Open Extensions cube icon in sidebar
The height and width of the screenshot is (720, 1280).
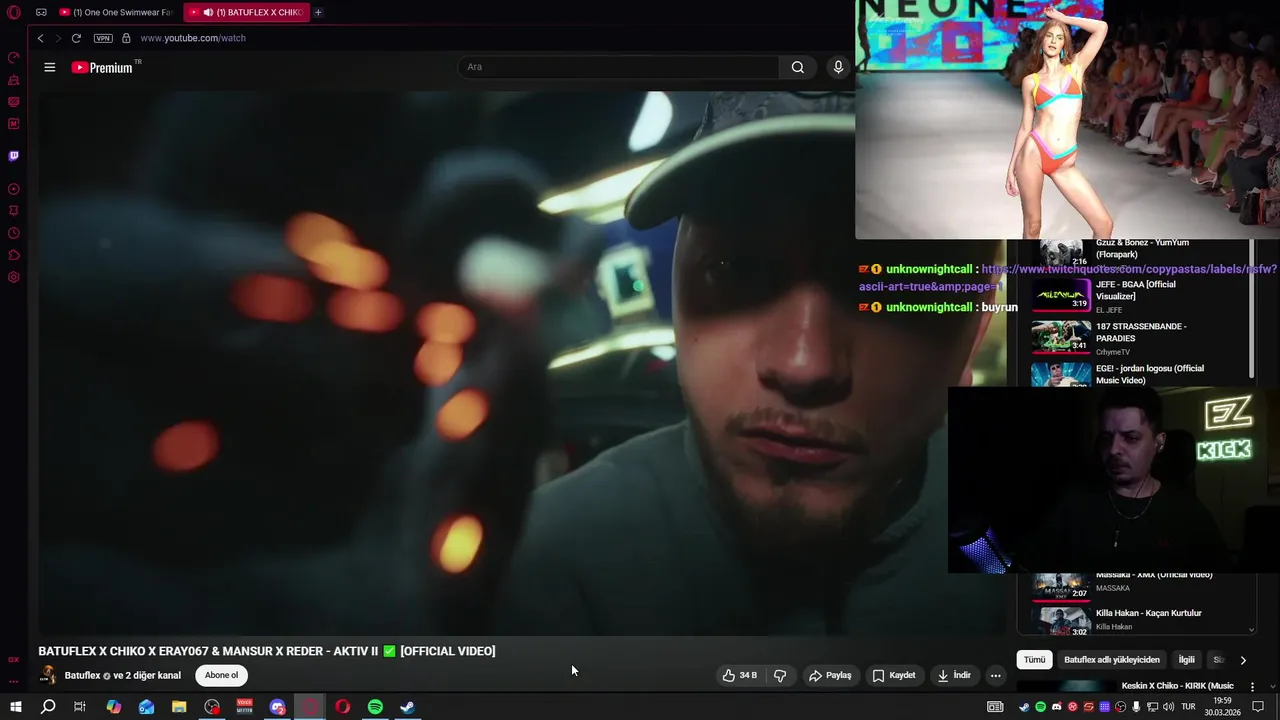14,255
